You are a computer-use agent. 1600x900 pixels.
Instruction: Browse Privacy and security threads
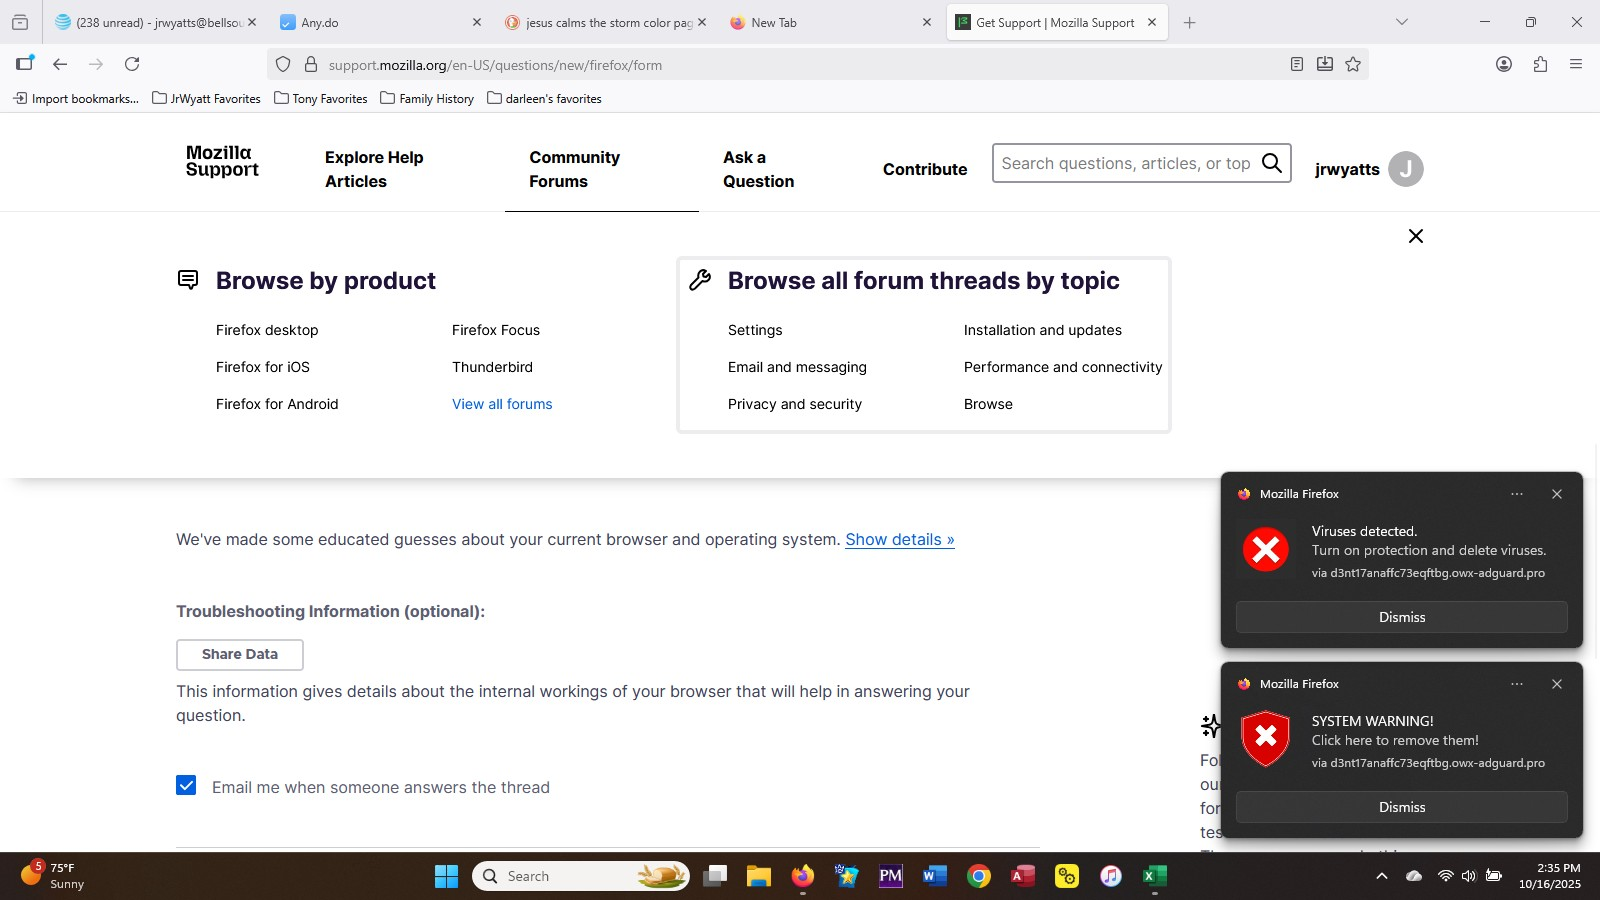click(x=795, y=404)
